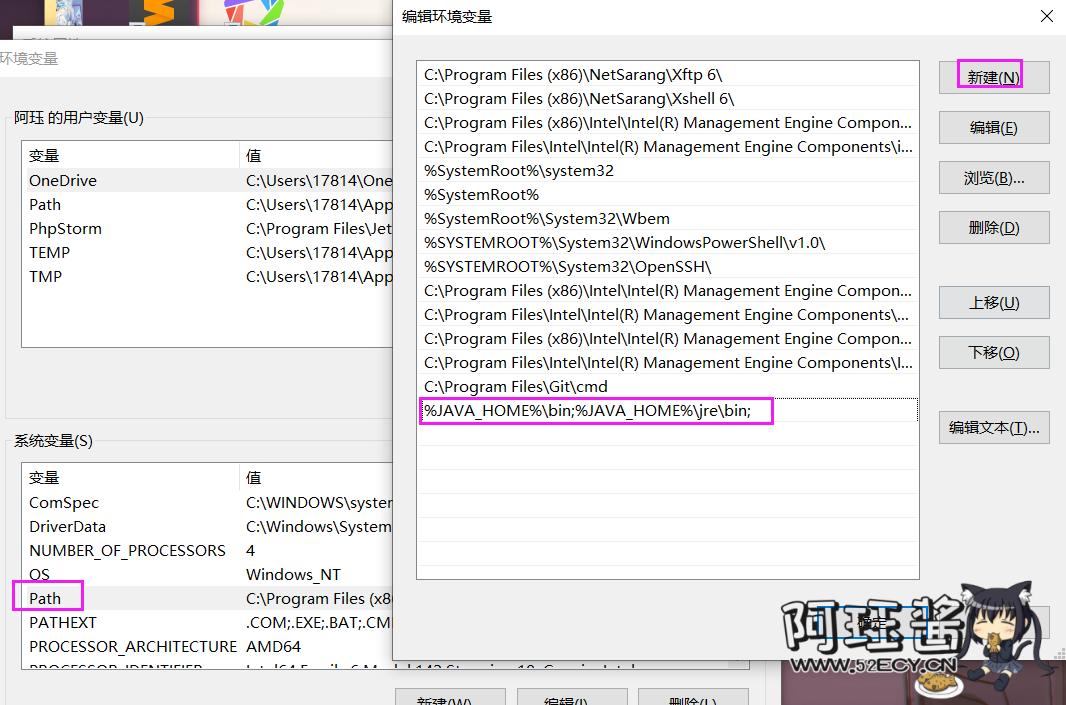This screenshot has width=1066, height=705.
Task: Open the 编辑文本(T)... text editor
Action: (x=993, y=428)
